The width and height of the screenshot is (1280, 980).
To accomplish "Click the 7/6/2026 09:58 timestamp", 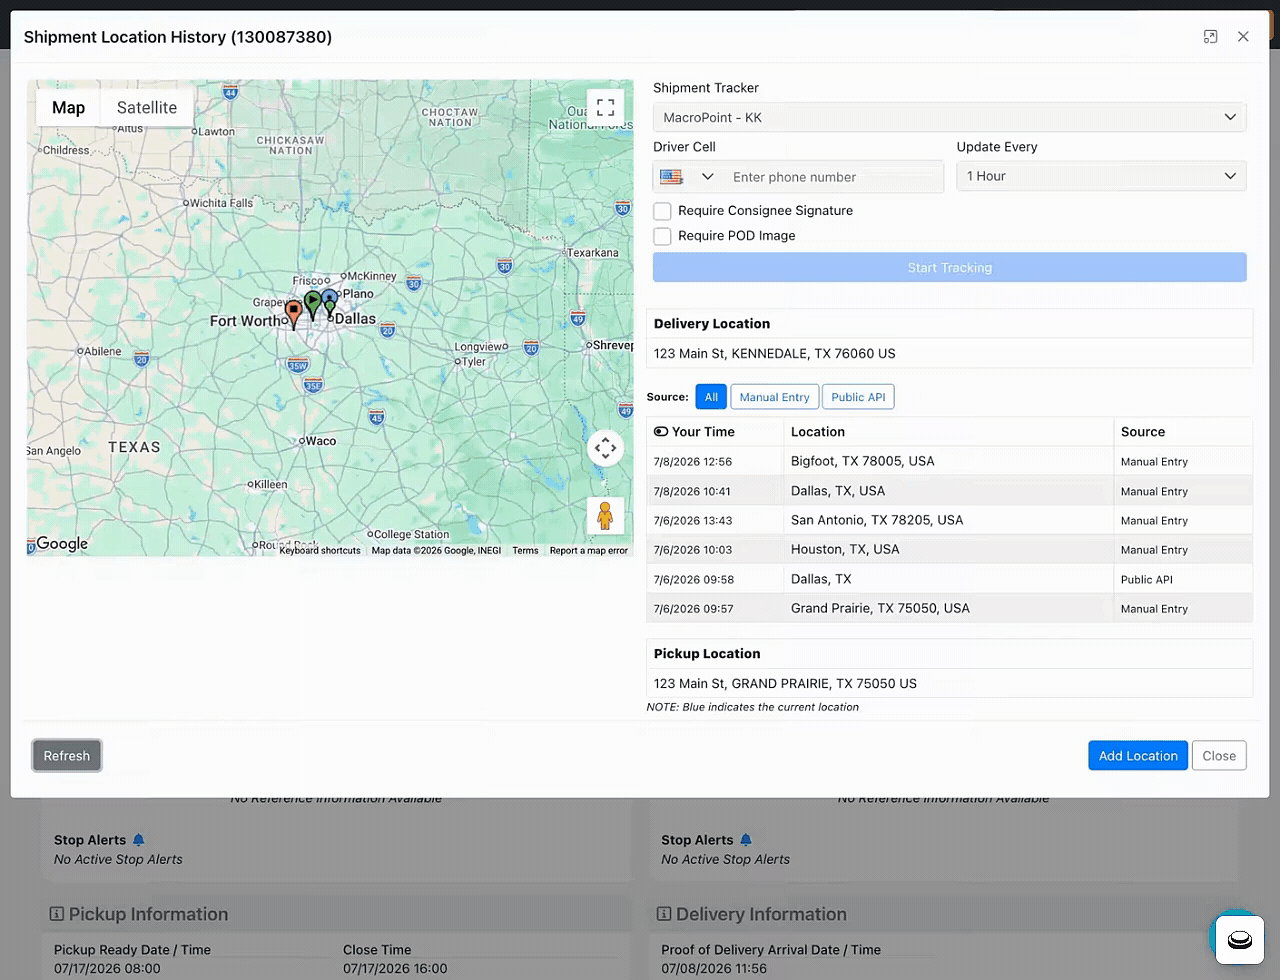I will pos(693,580).
